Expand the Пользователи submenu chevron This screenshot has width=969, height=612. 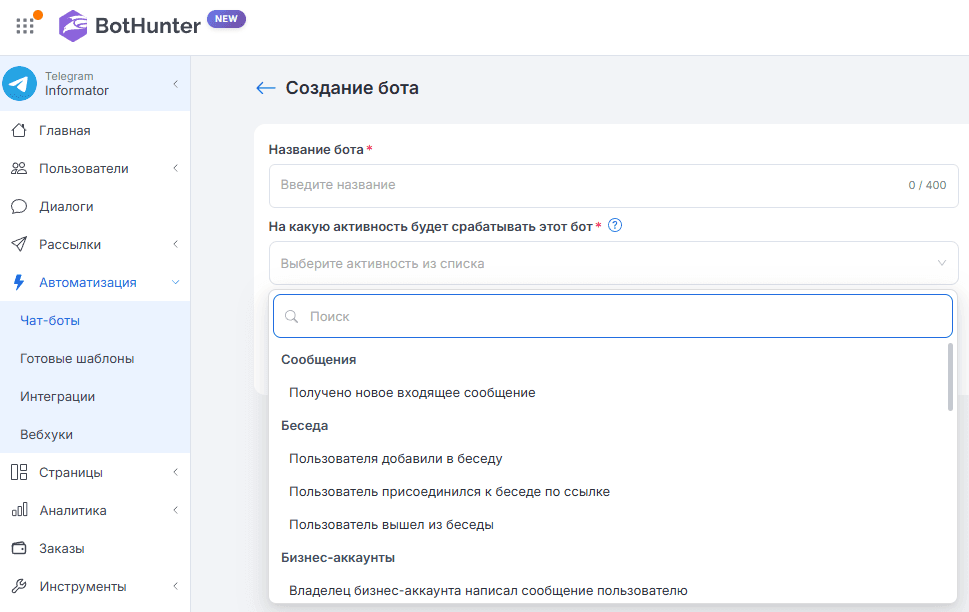click(x=176, y=168)
